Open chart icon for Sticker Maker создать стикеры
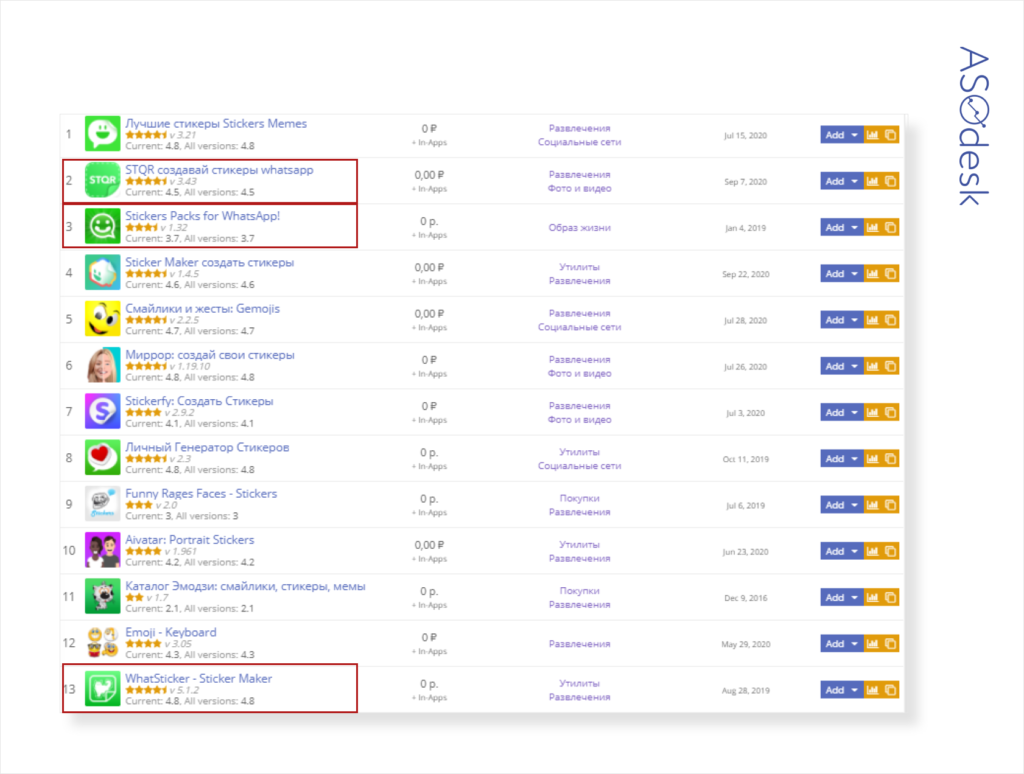Viewport: 1024px width, 774px height. click(x=872, y=274)
